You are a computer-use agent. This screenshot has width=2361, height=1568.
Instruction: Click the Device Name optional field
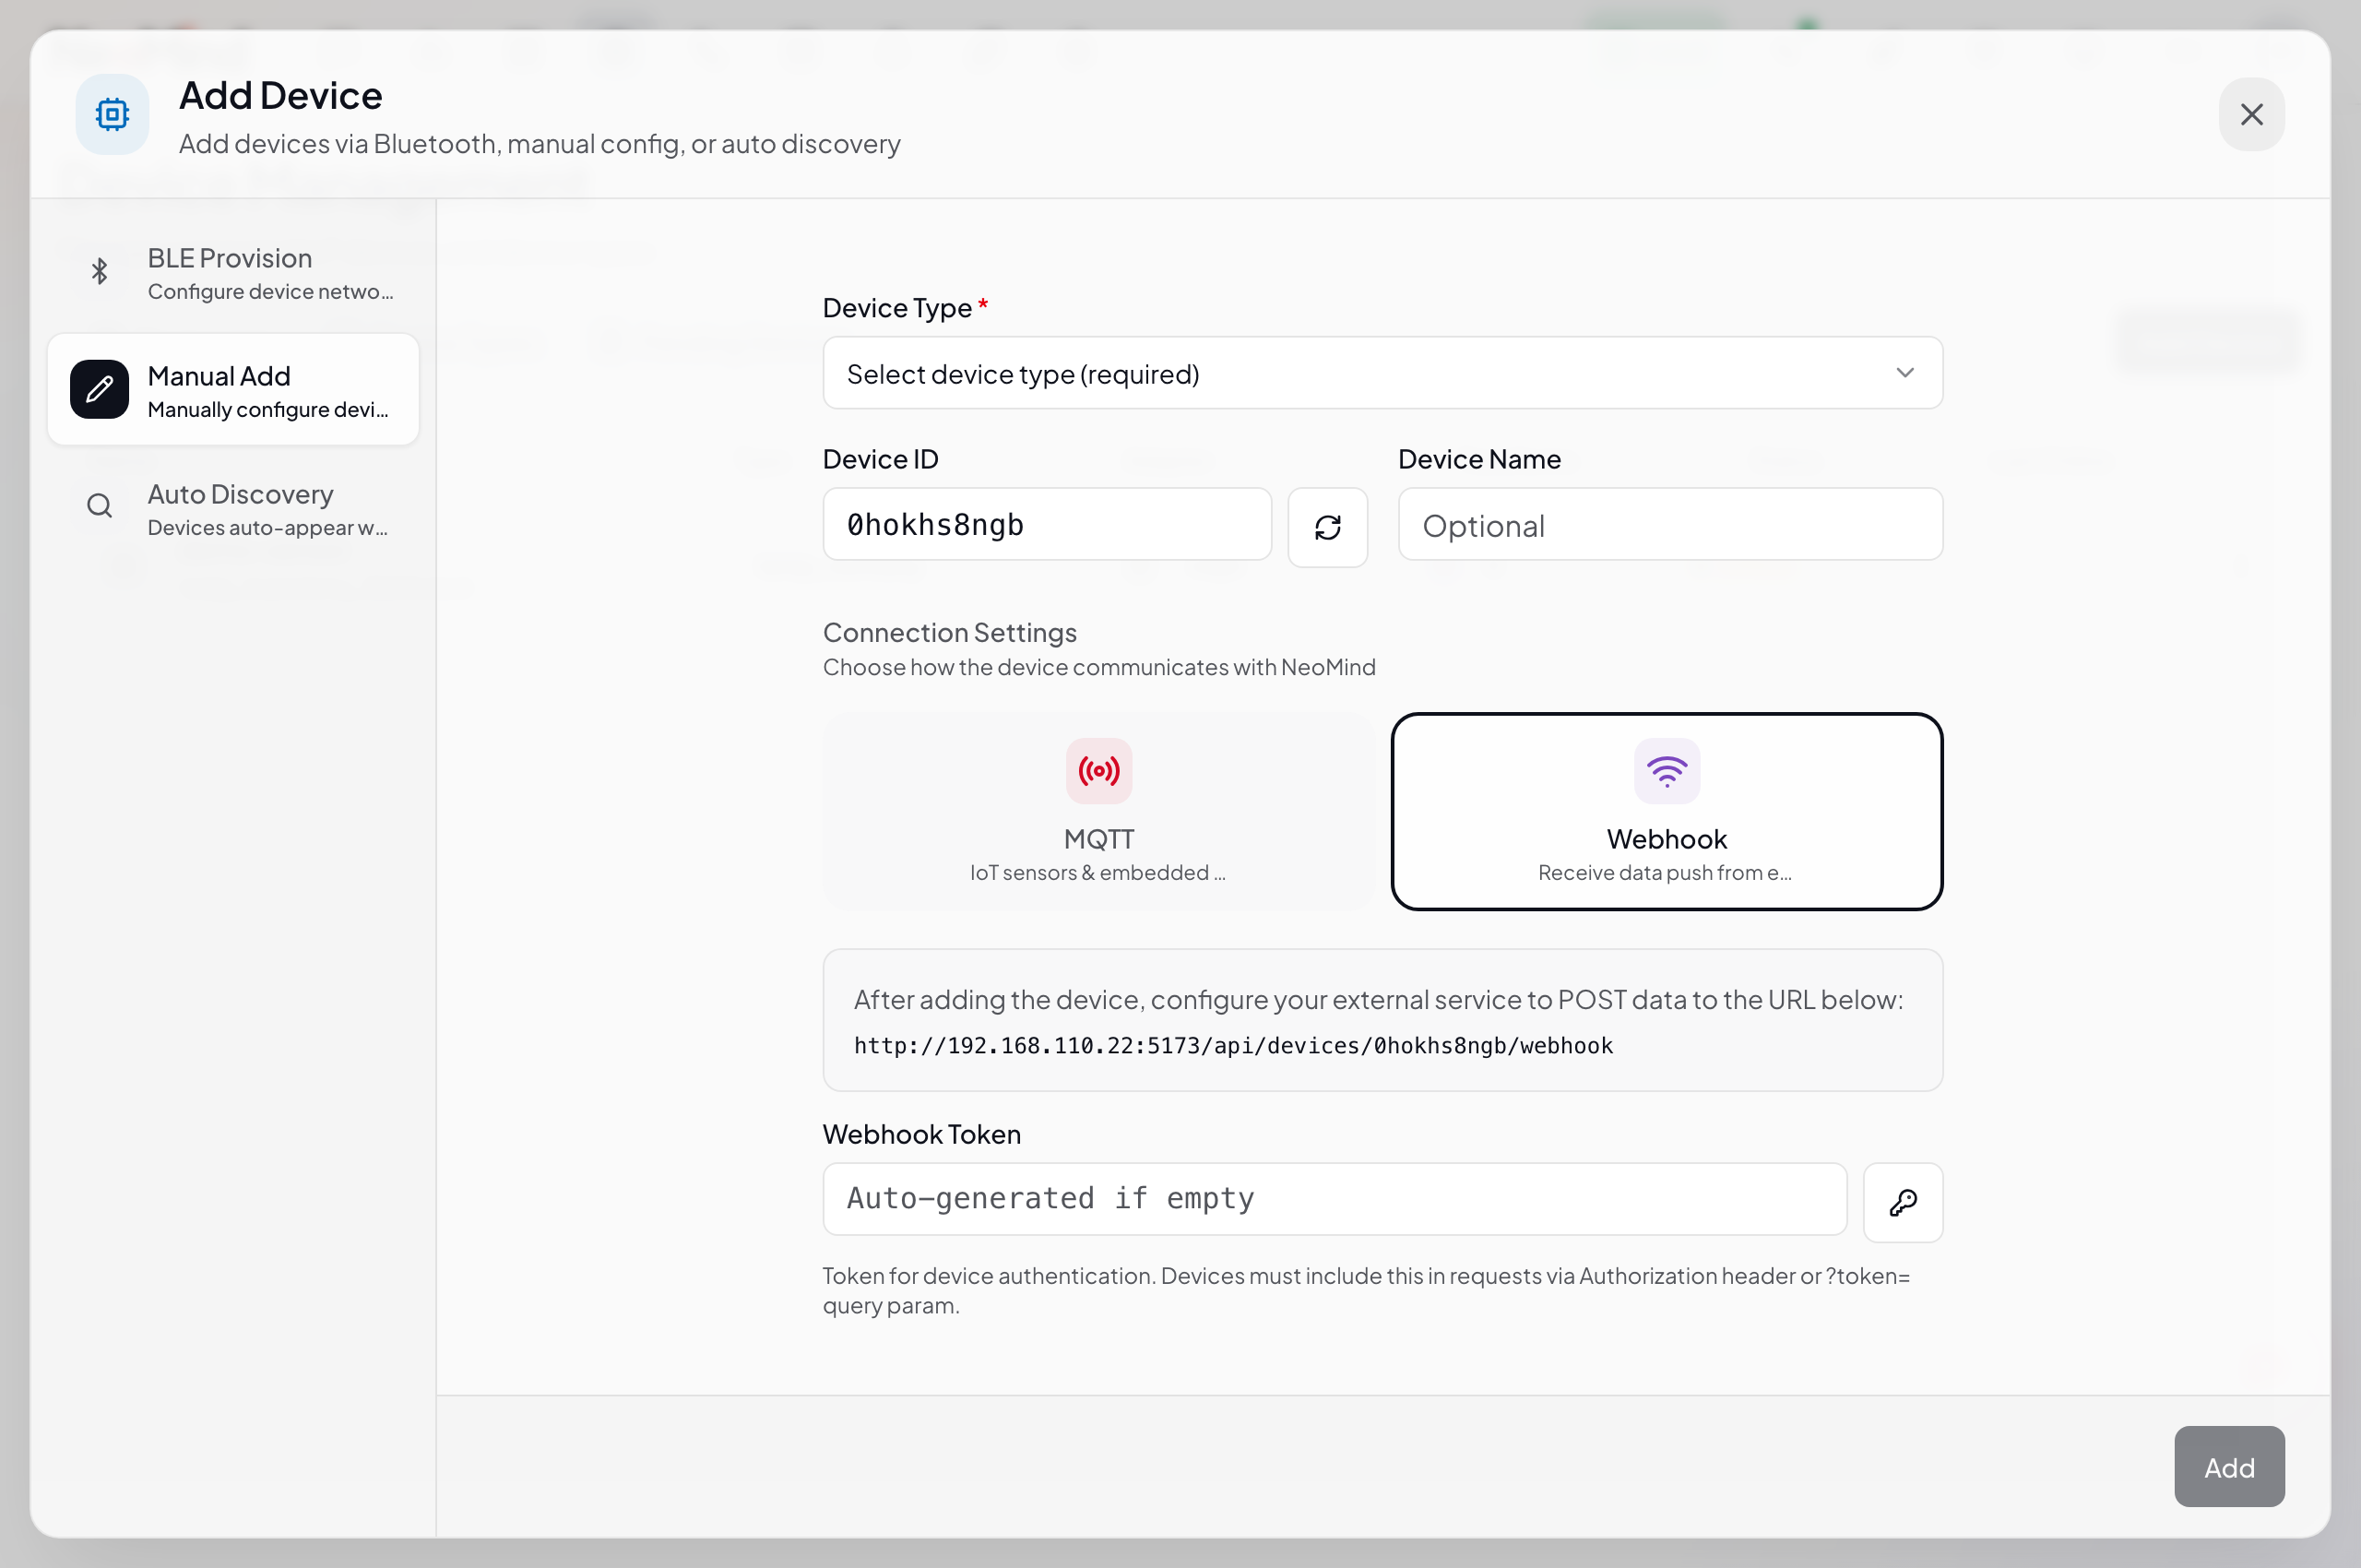tap(1670, 525)
